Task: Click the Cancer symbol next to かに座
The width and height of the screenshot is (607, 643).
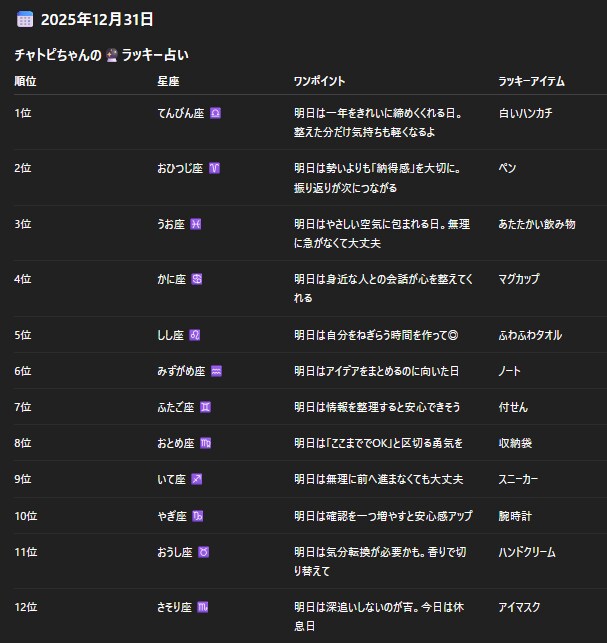Action: [197, 279]
